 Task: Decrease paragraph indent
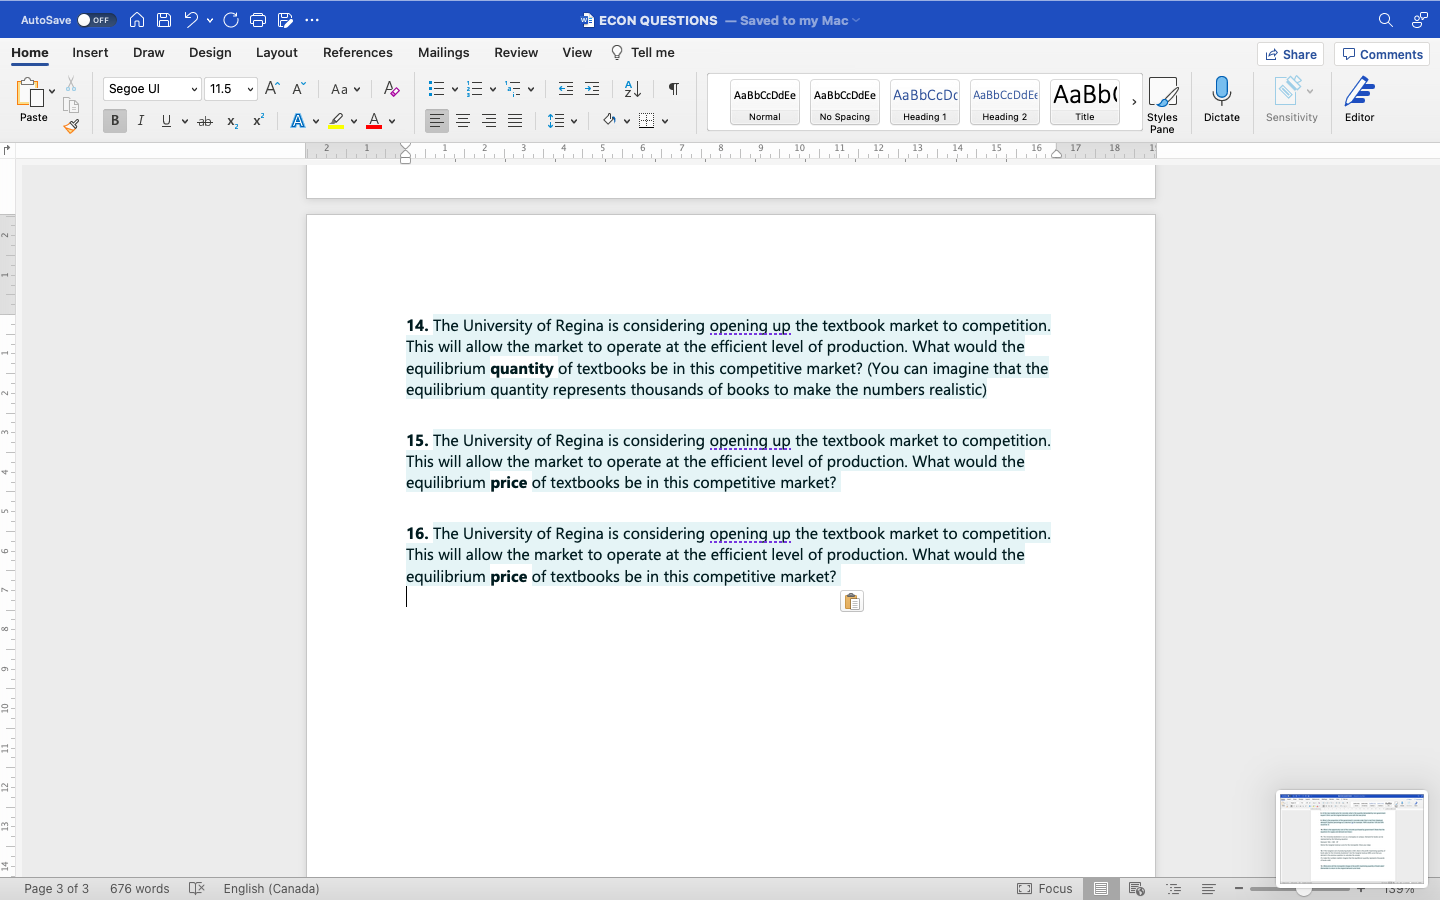566,89
